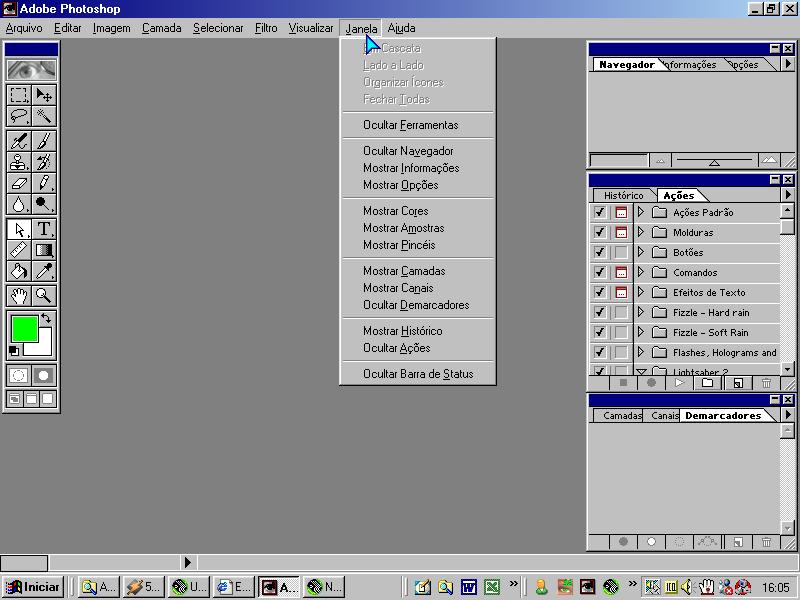Switch to the Canais tab
Viewport: 800px width, 600px height.
664,416
